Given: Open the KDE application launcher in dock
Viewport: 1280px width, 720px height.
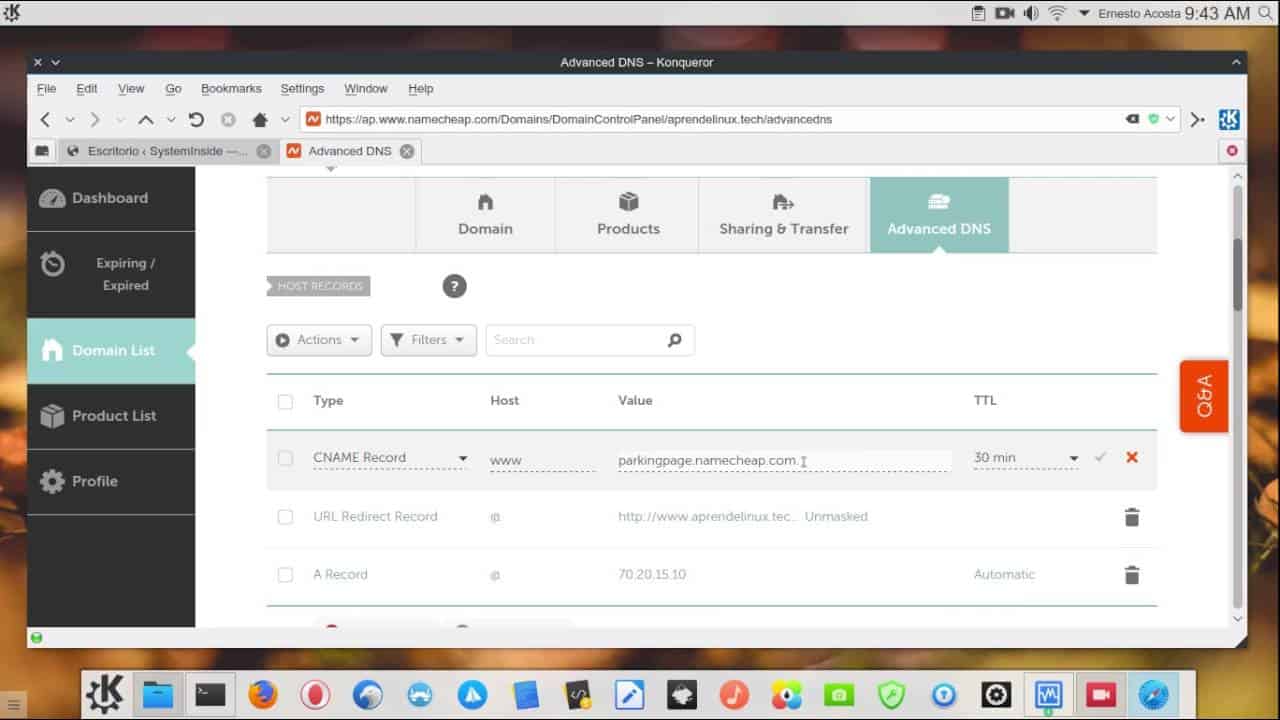Looking at the screenshot, I should (x=105, y=694).
